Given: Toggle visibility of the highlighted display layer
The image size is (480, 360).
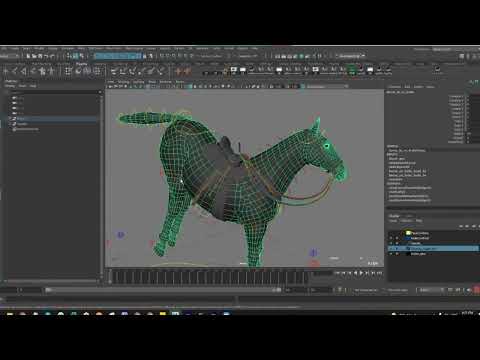Looking at the screenshot, I should pyautogui.click(x=391, y=249).
